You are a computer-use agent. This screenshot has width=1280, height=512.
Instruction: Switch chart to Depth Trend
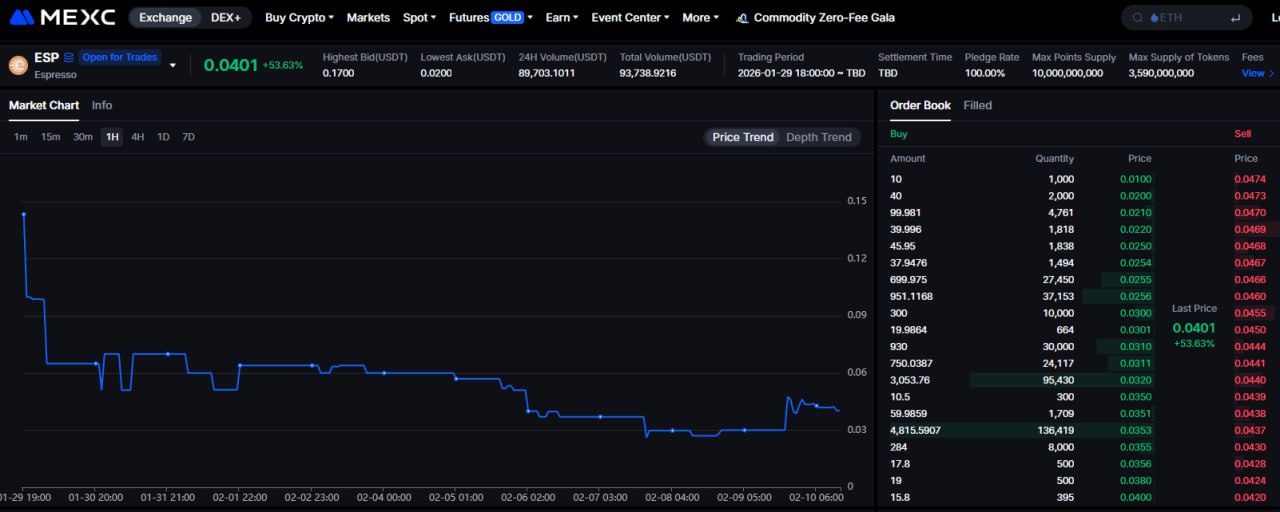[818, 137]
